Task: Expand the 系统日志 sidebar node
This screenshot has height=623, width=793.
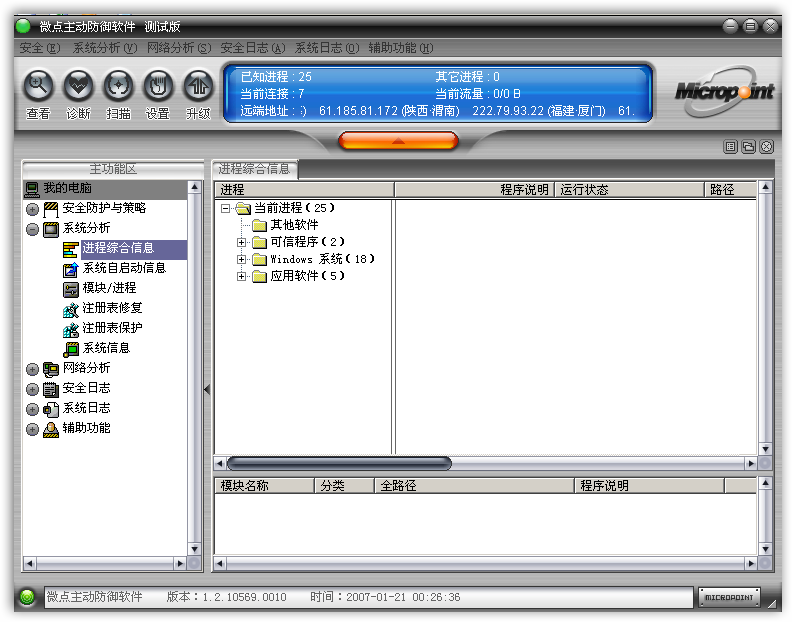Action: click(x=32, y=409)
